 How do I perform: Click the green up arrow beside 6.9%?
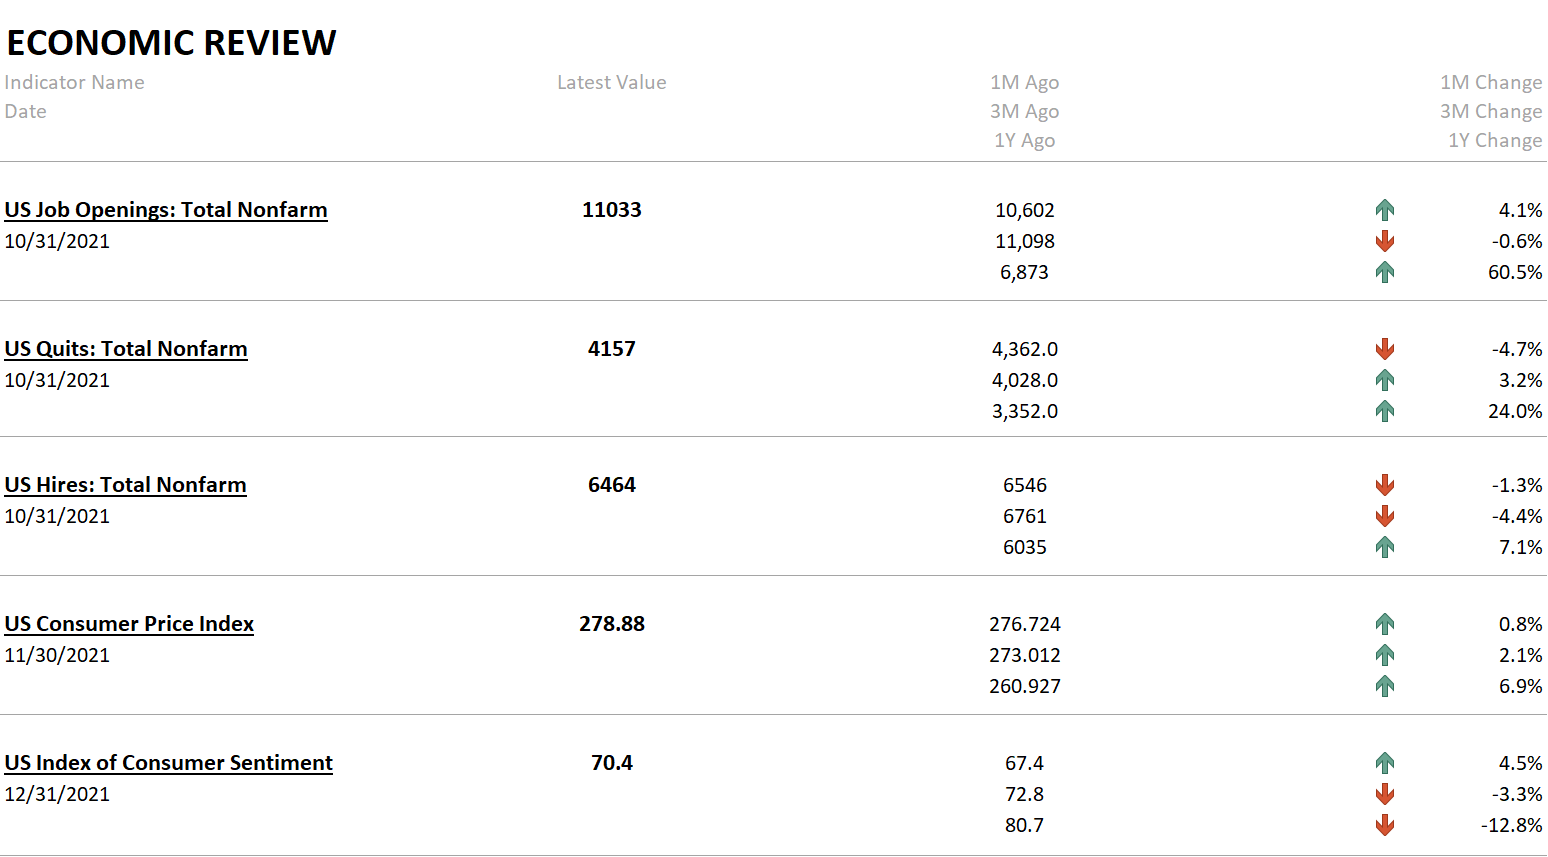click(x=1385, y=686)
